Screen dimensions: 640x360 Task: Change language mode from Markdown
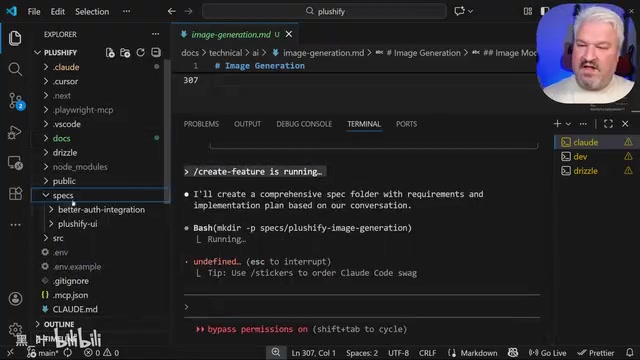pyautogui.click(x=478, y=353)
